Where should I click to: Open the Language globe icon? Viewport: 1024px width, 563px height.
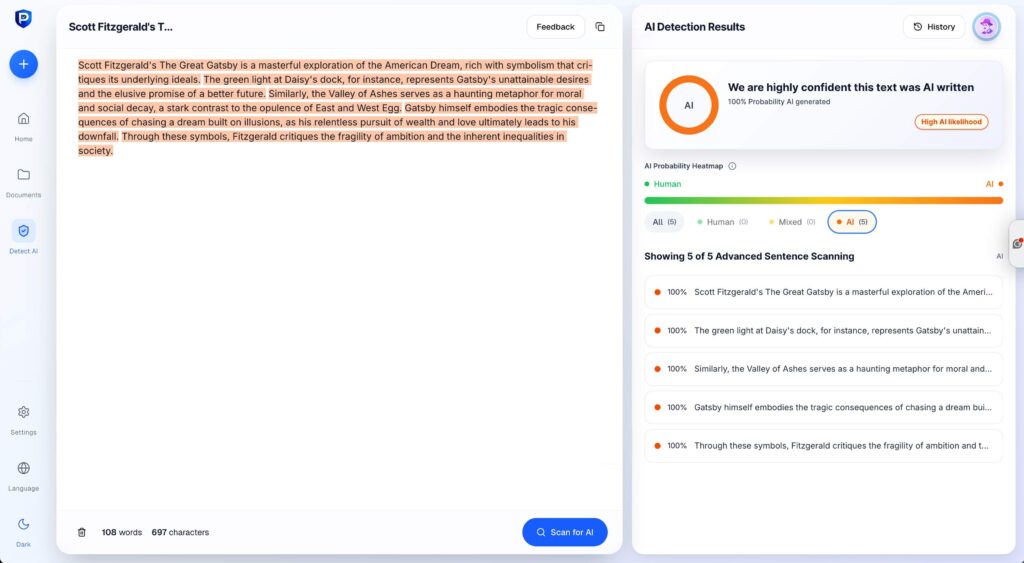[24, 468]
